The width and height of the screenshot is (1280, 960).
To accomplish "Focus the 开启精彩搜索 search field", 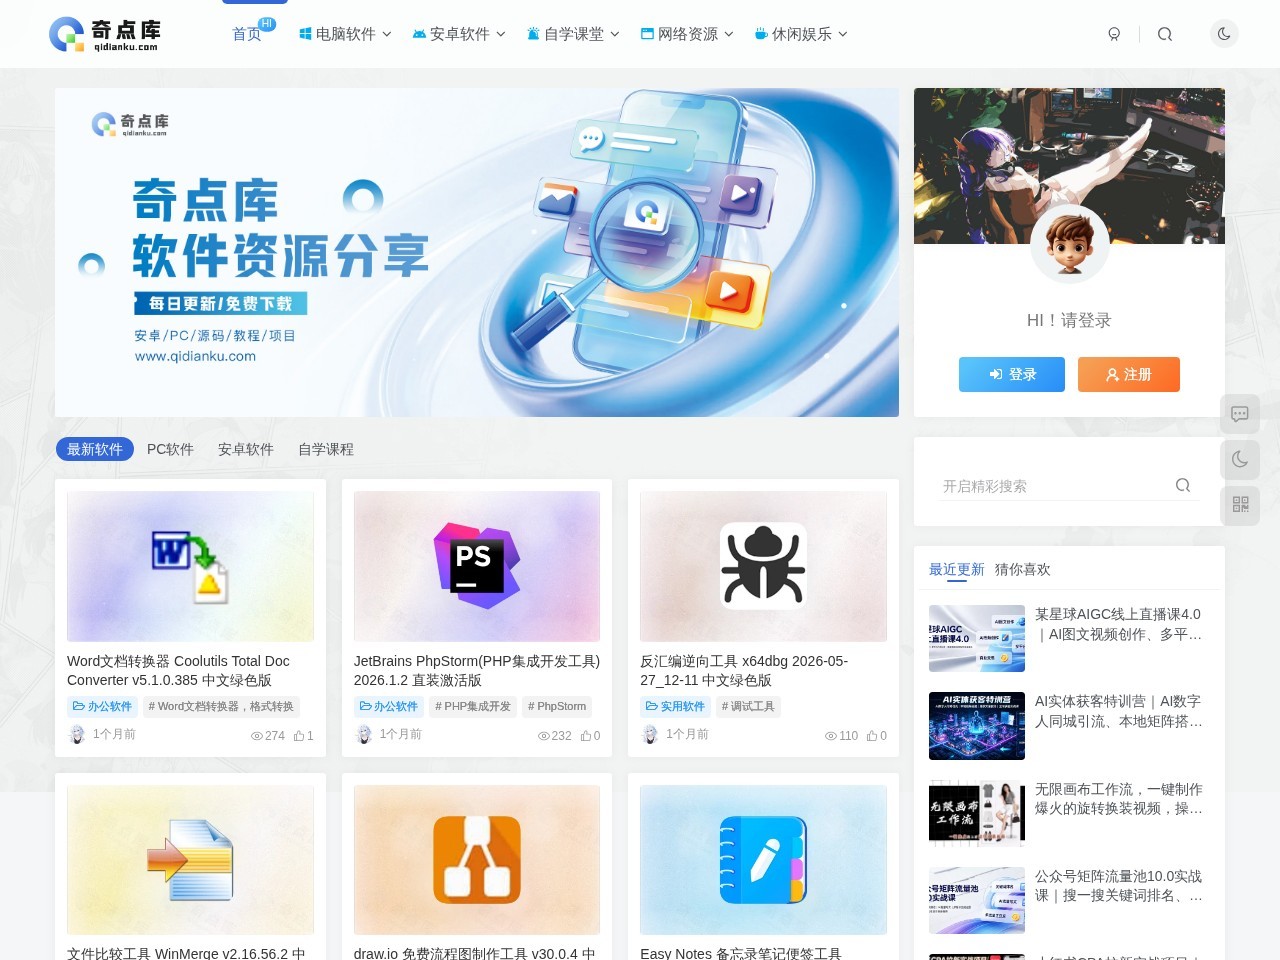I will (x=1054, y=486).
